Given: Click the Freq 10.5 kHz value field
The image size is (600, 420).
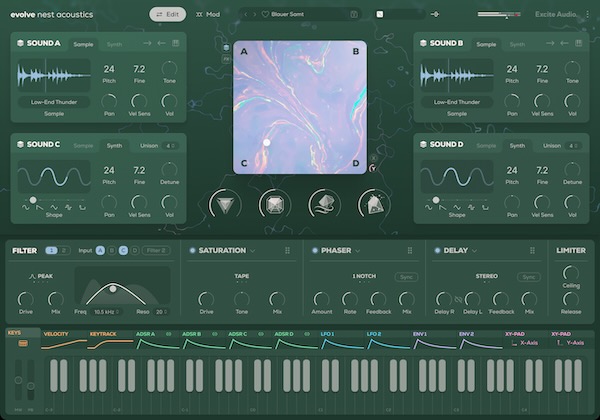Looking at the screenshot, I should pyautogui.click(x=106, y=312).
